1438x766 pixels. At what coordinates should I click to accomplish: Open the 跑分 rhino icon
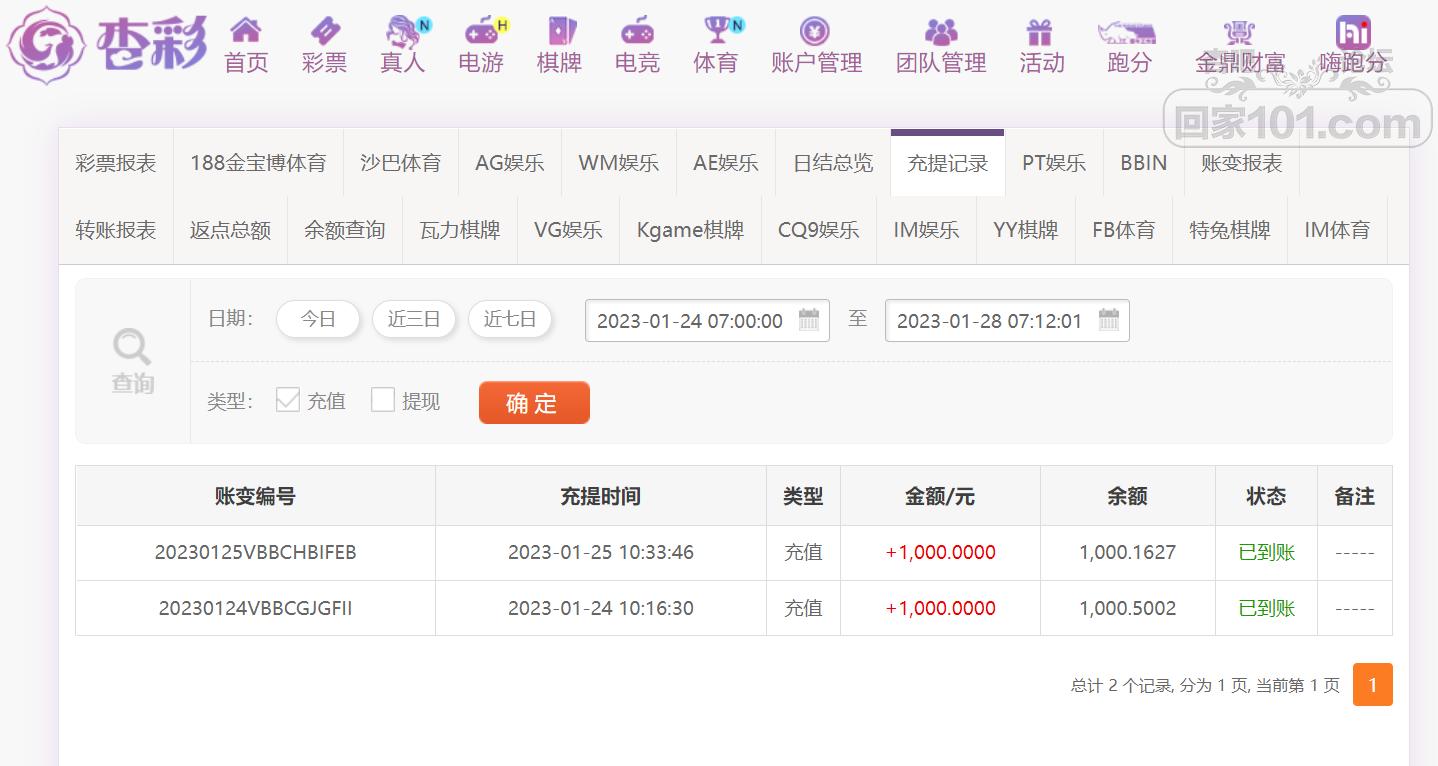click(x=1127, y=32)
